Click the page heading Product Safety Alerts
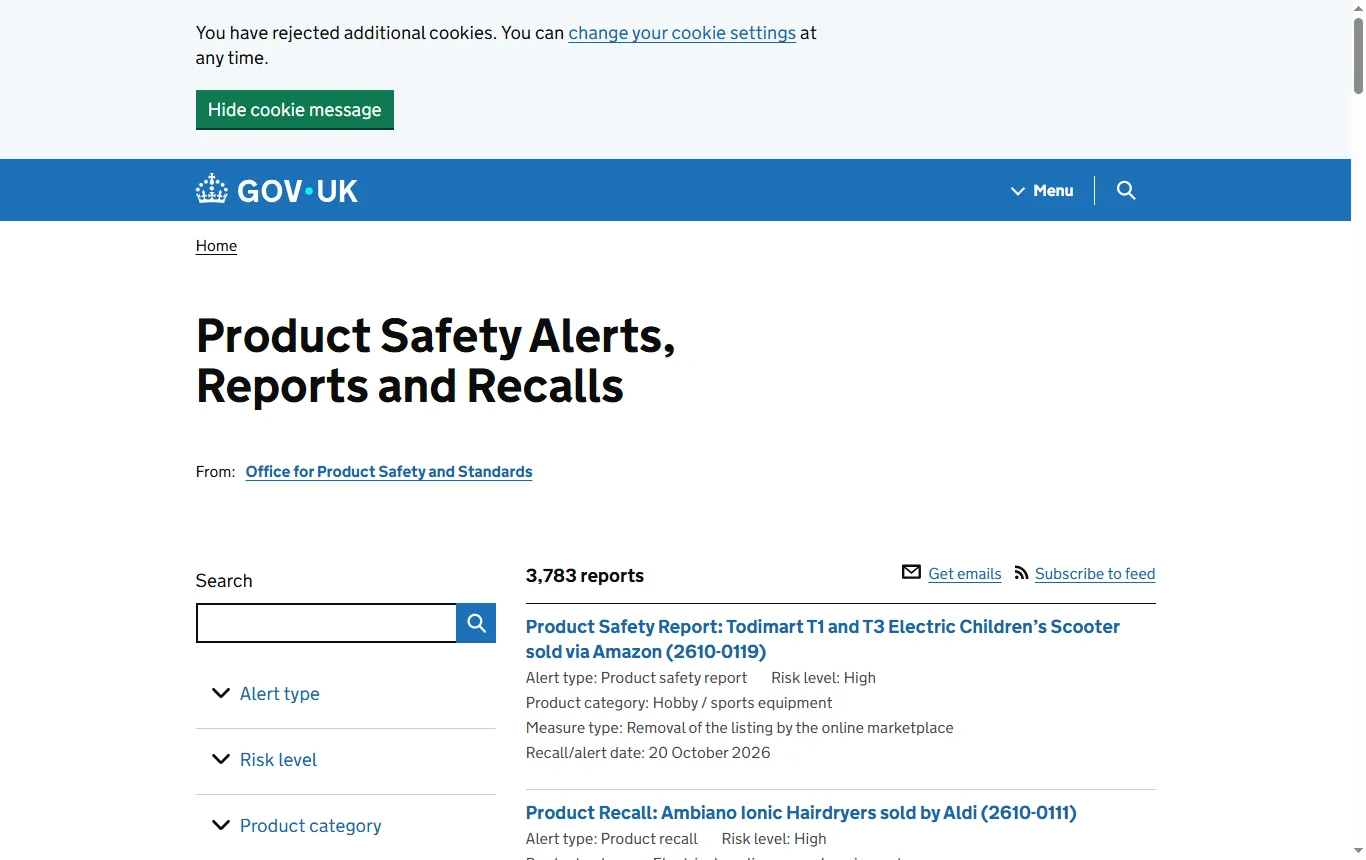1366x860 pixels. pyautogui.click(x=436, y=360)
